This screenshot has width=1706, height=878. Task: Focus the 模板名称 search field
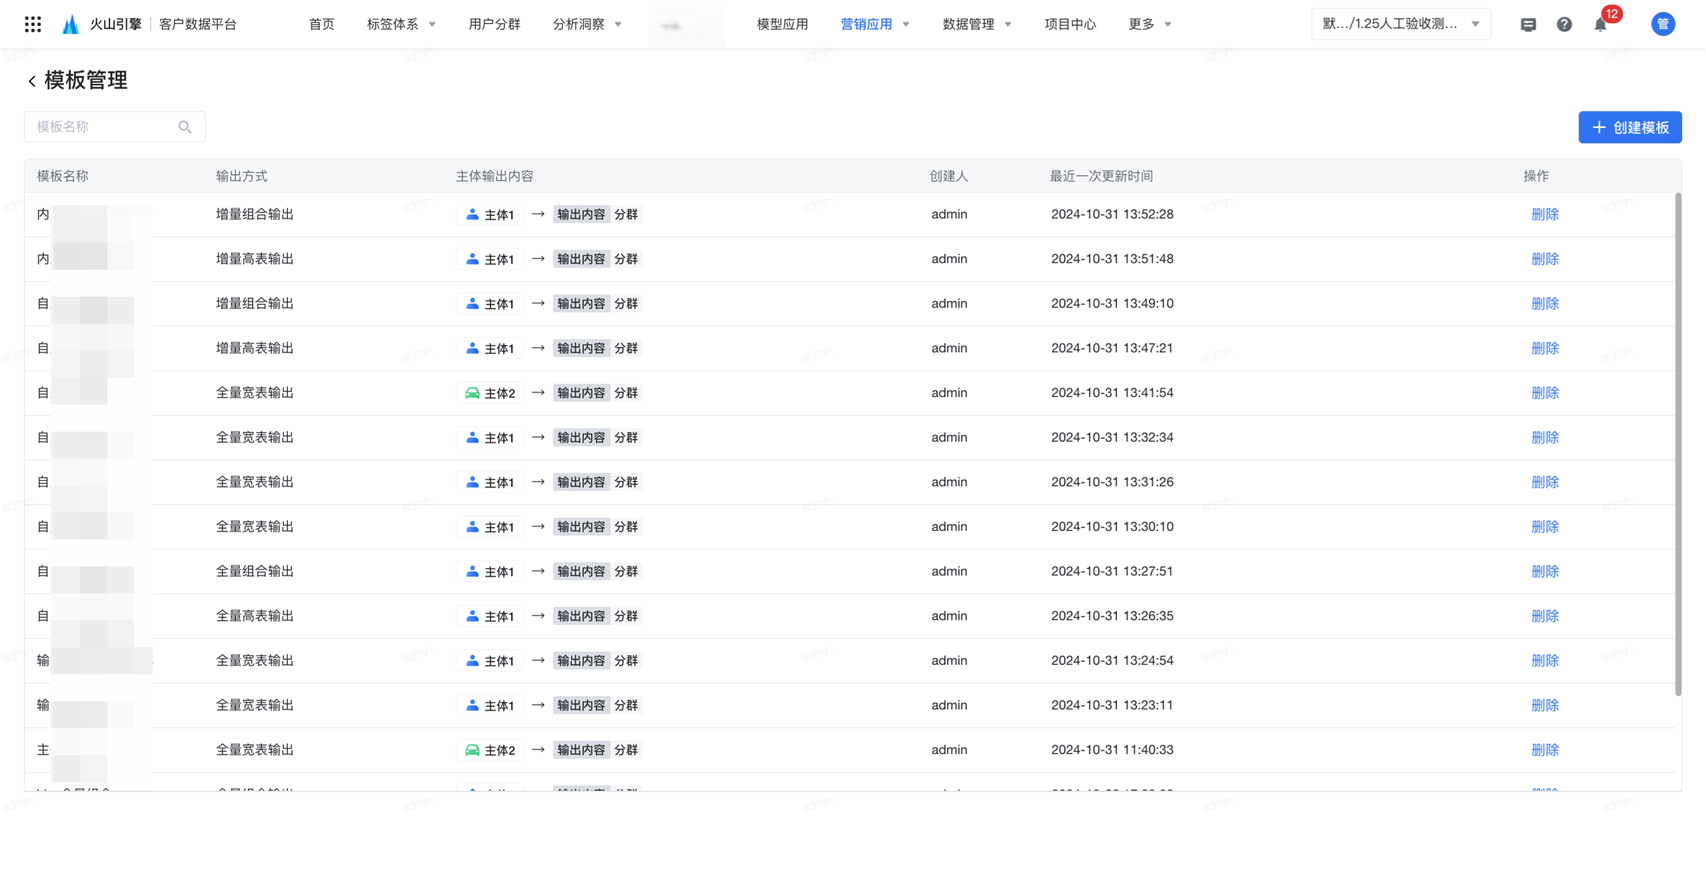pos(103,127)
